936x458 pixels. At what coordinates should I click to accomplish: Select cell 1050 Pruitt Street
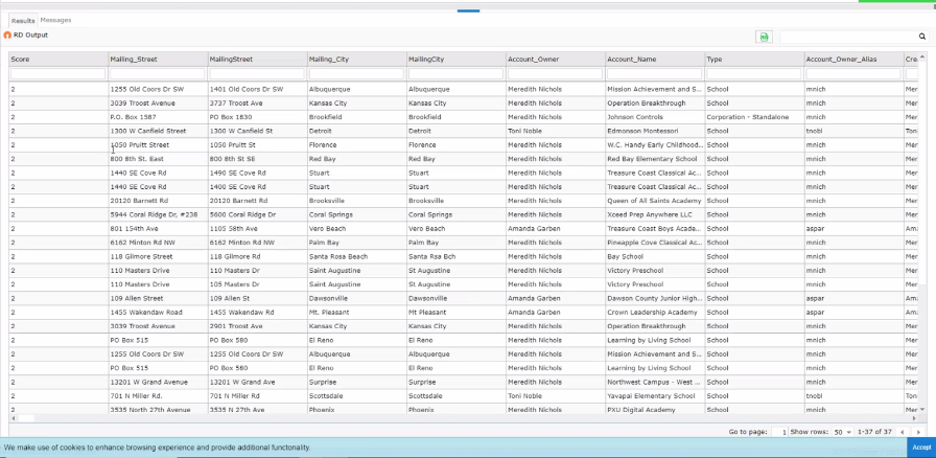[x=158, y=145]
